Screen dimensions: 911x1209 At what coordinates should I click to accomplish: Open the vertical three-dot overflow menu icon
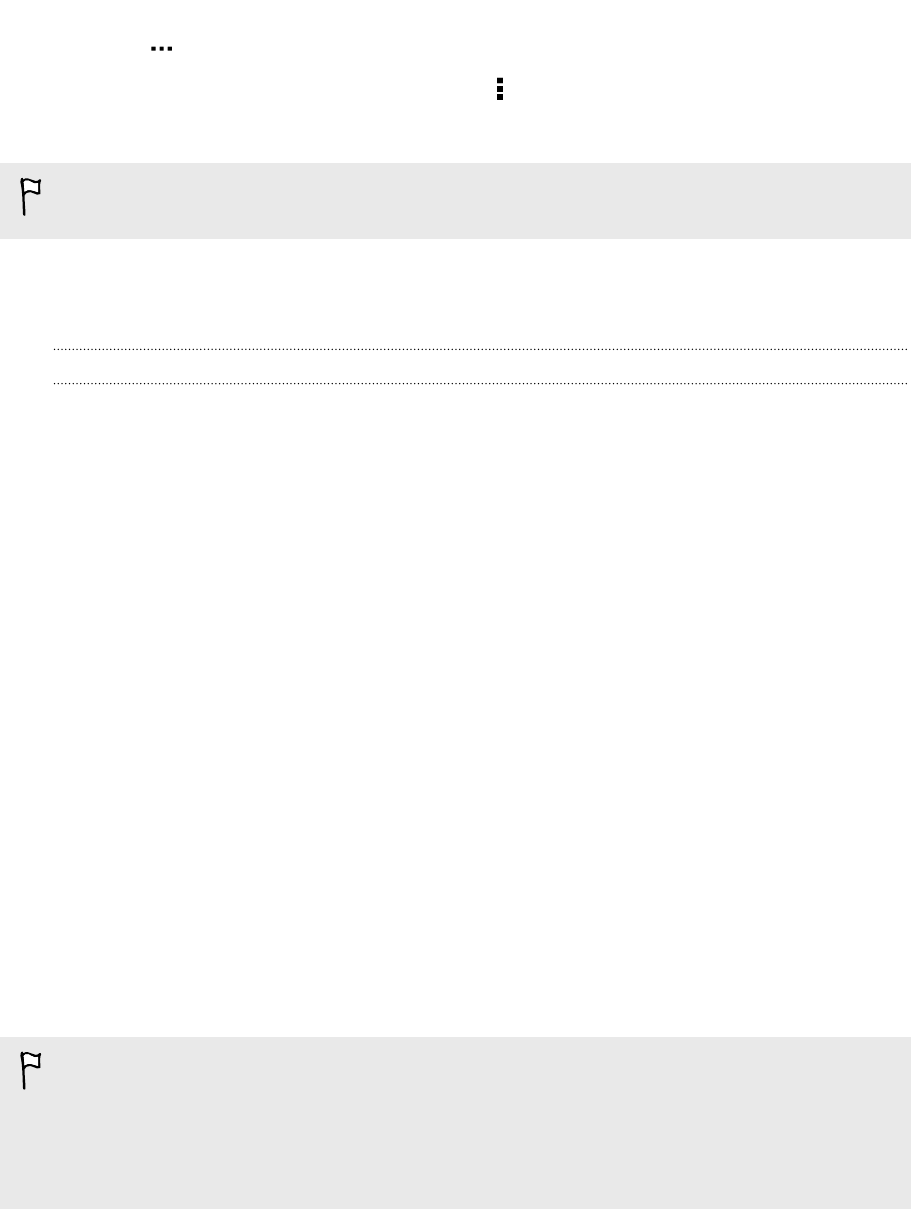(500, 90)
